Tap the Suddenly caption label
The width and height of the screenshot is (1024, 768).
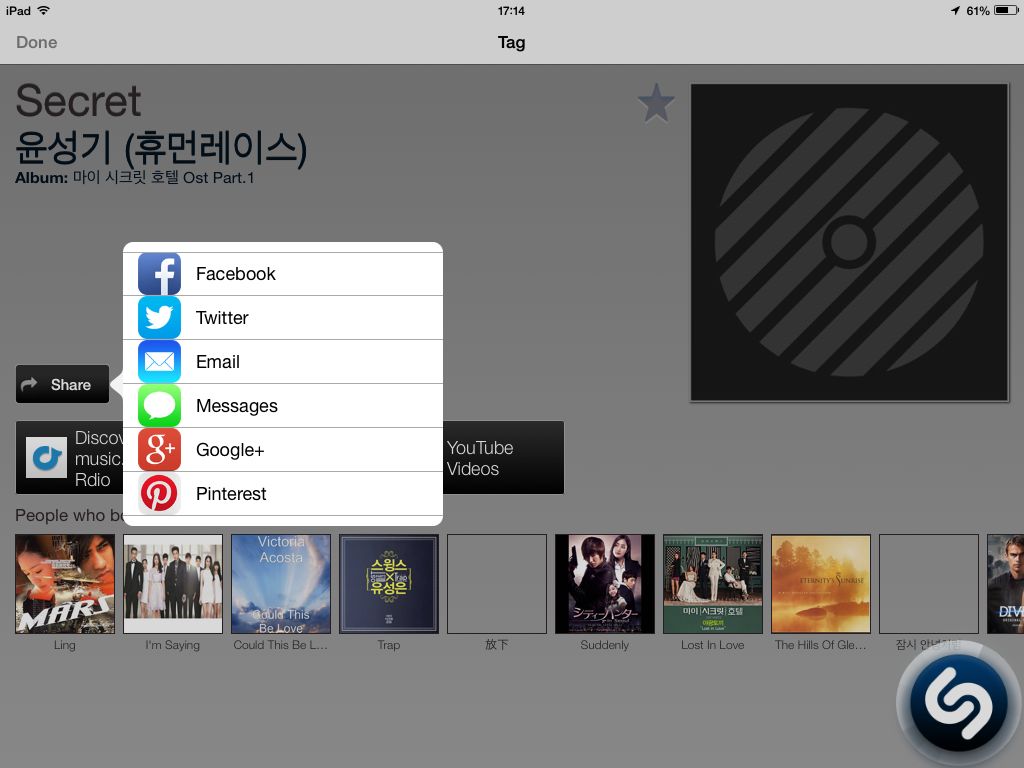coord(605,645)
